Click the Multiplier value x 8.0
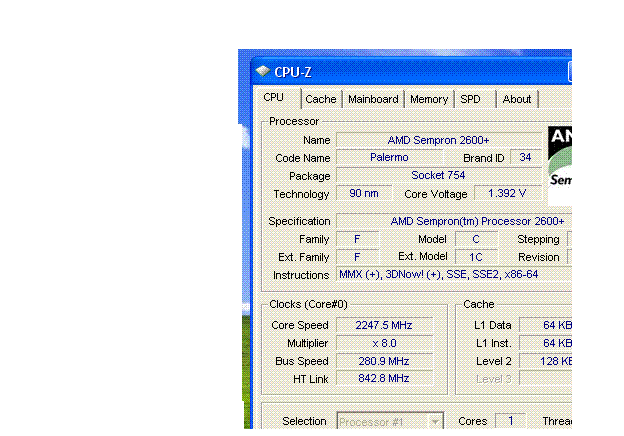The width and height of the screenshot is (624, 436). click(x=384, y=343)
